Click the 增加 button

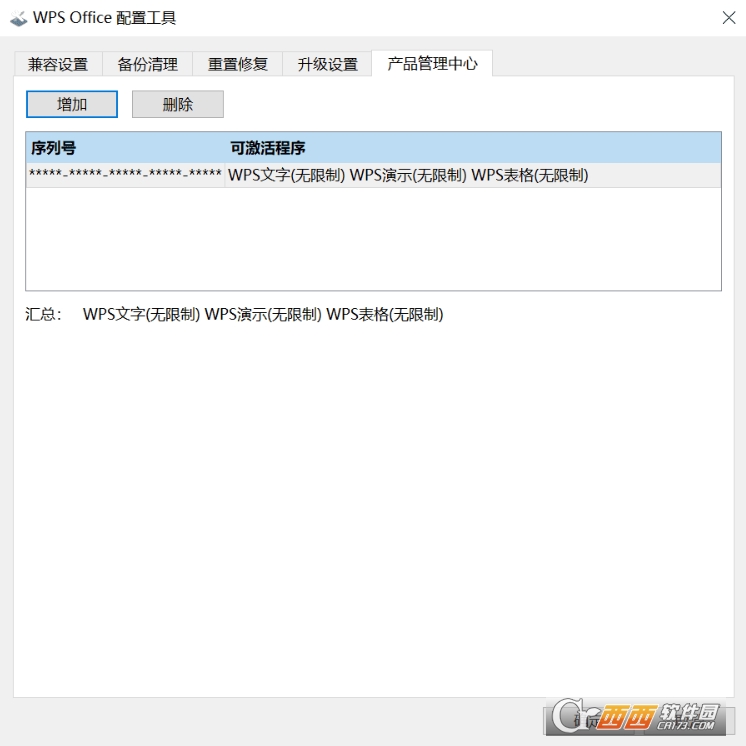72,104
